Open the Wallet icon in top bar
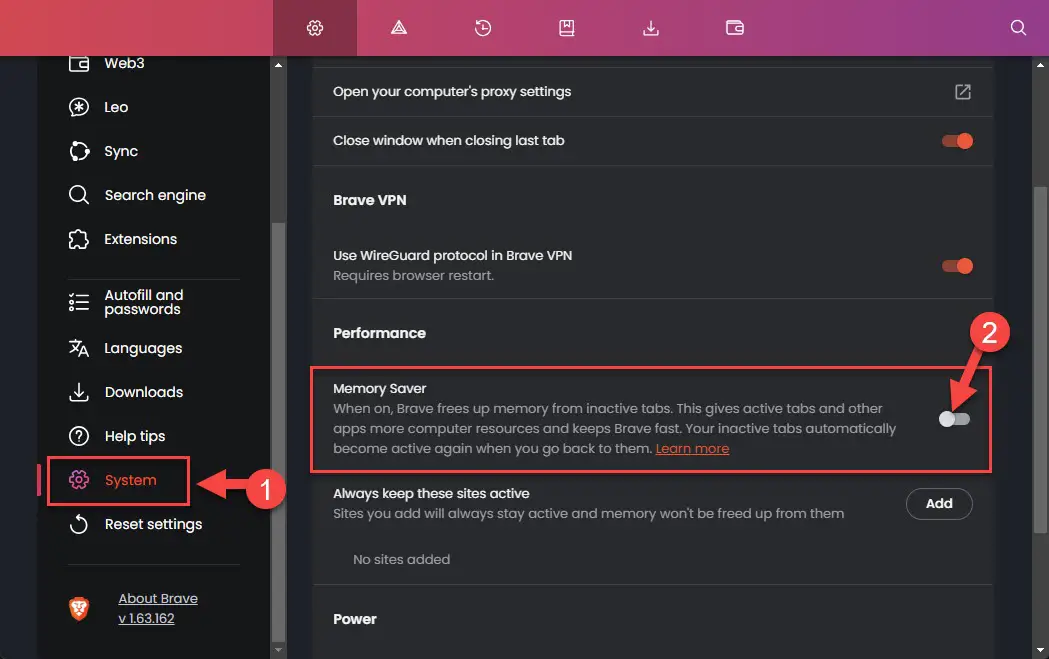The image size is (1049, 659). tap(735, 28)
